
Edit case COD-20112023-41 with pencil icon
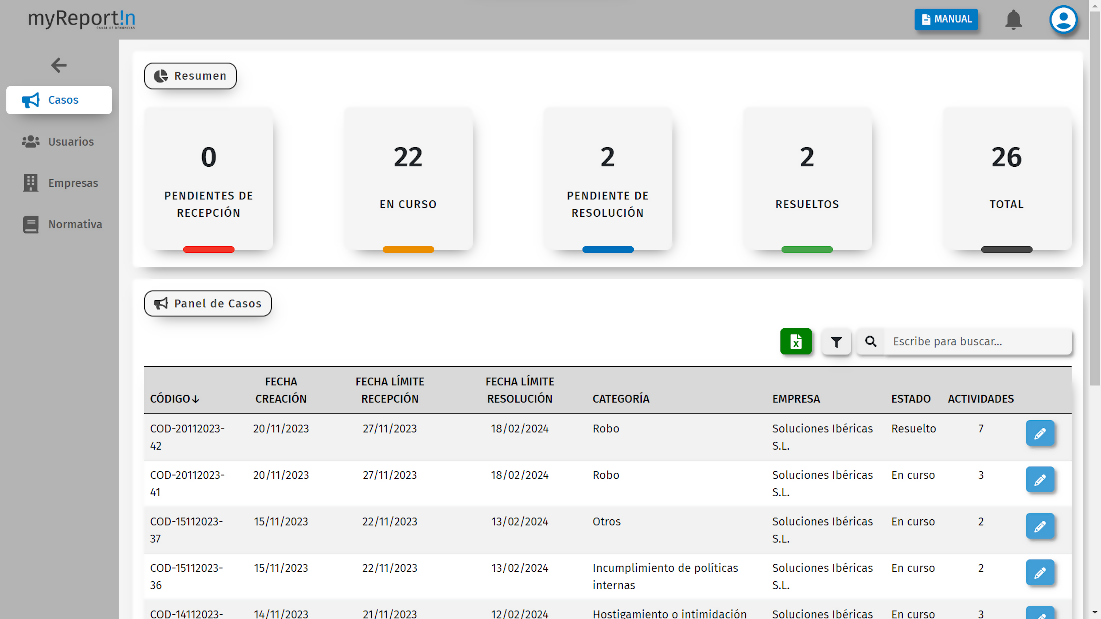point(1040,480)
